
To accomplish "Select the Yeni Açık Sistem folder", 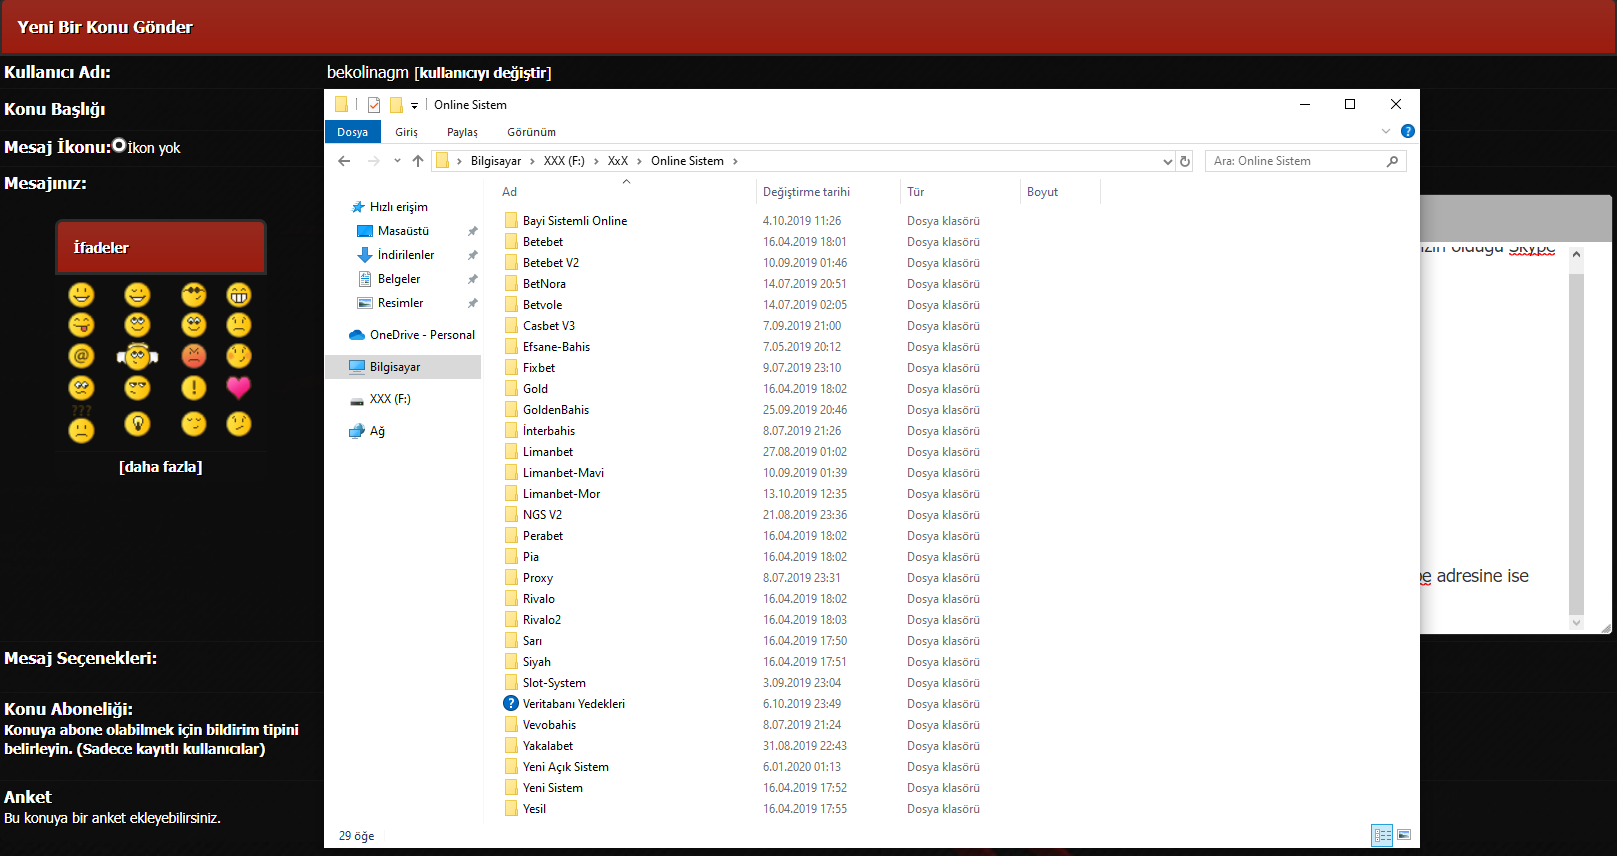I will tap(566, 767).
